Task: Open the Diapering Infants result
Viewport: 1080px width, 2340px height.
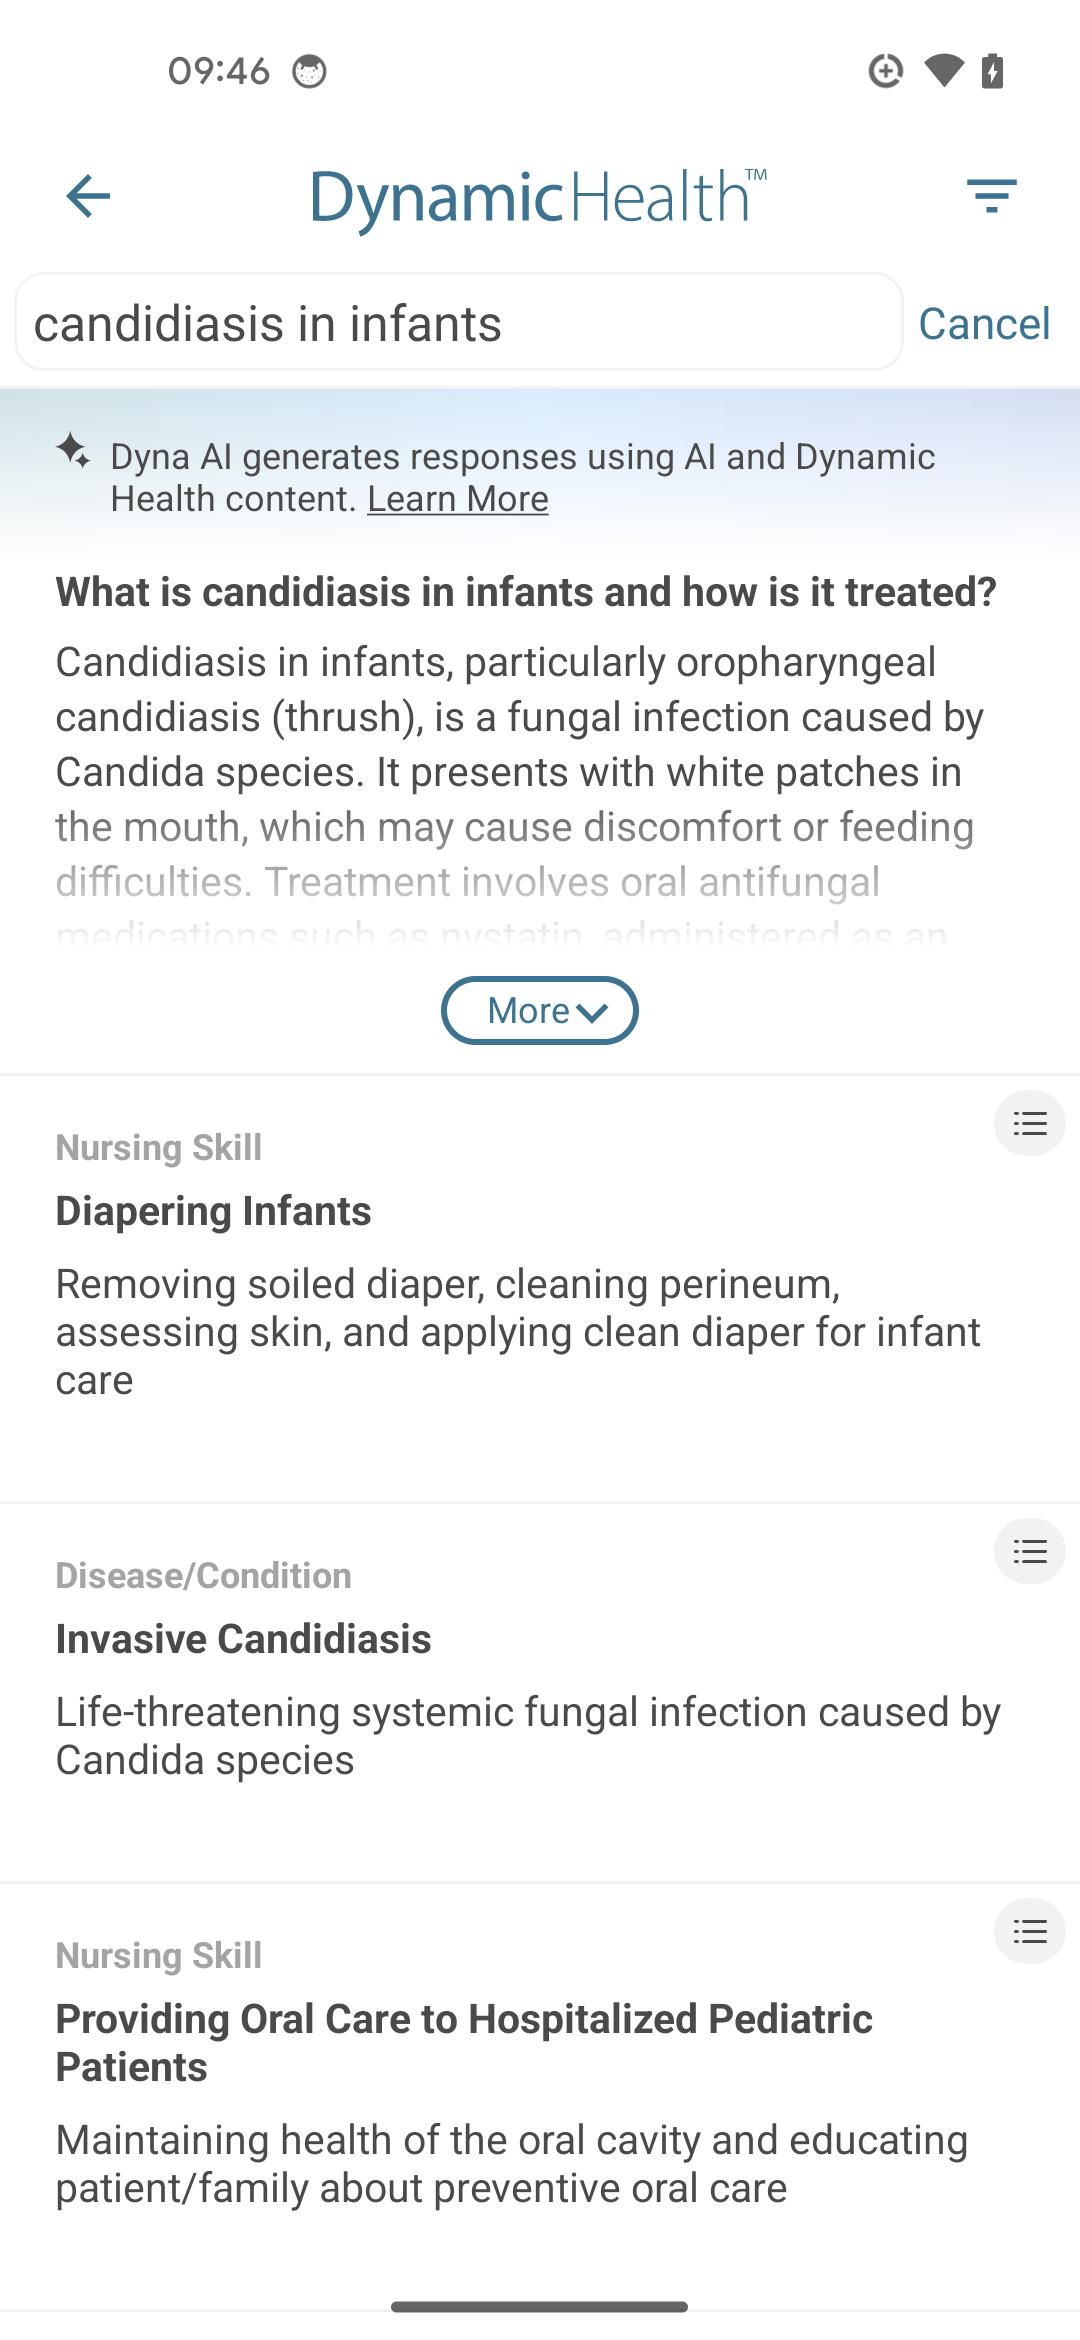Action: (x=214, y=1211)
